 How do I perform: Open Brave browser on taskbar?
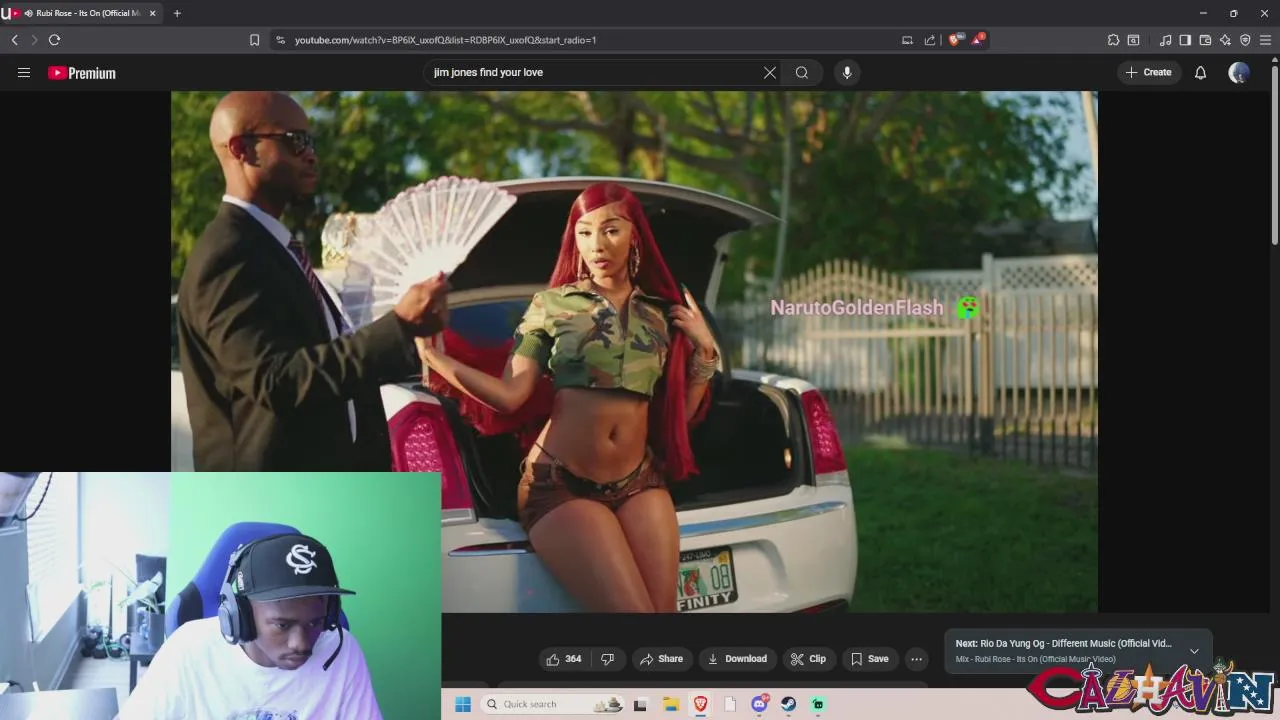701,704
